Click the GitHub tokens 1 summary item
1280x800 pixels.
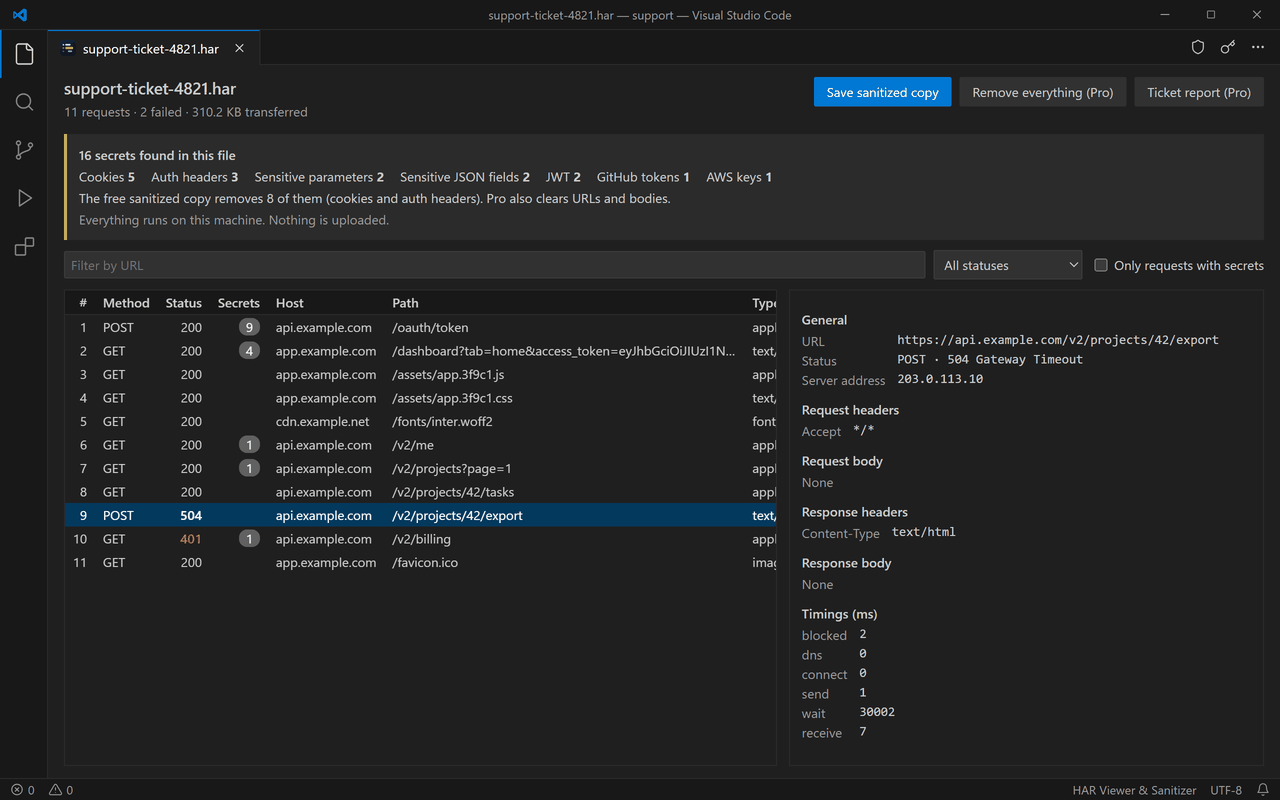pos(643,177)
